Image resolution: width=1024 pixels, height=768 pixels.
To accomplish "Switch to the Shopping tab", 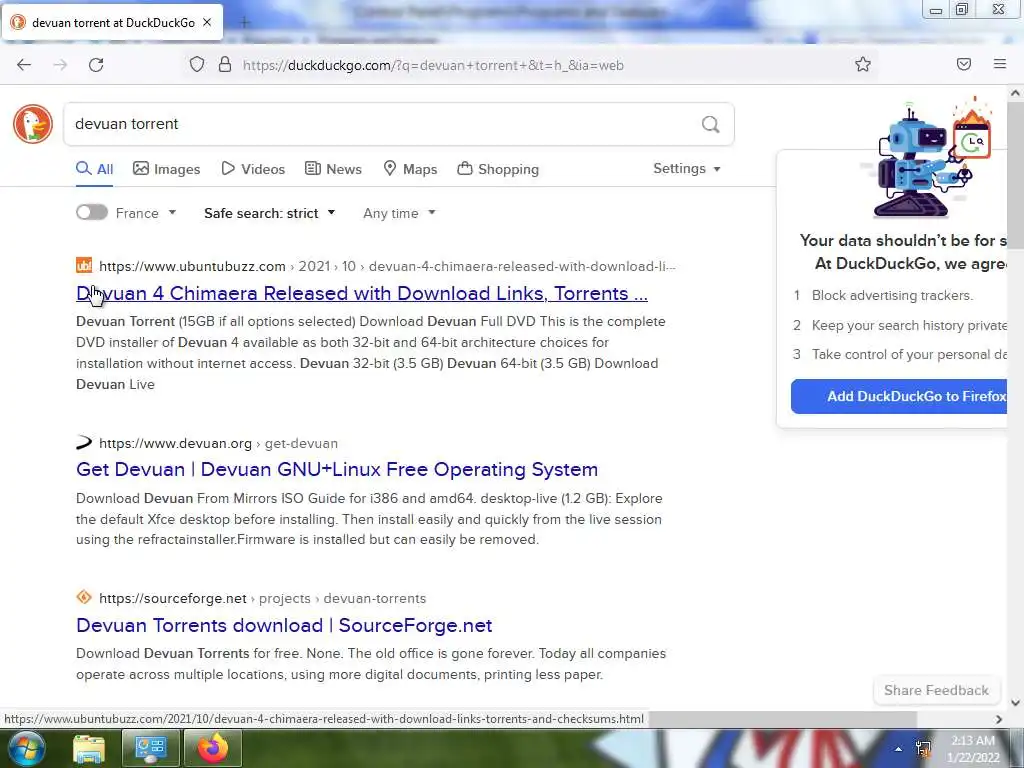I will coord(498,169).
